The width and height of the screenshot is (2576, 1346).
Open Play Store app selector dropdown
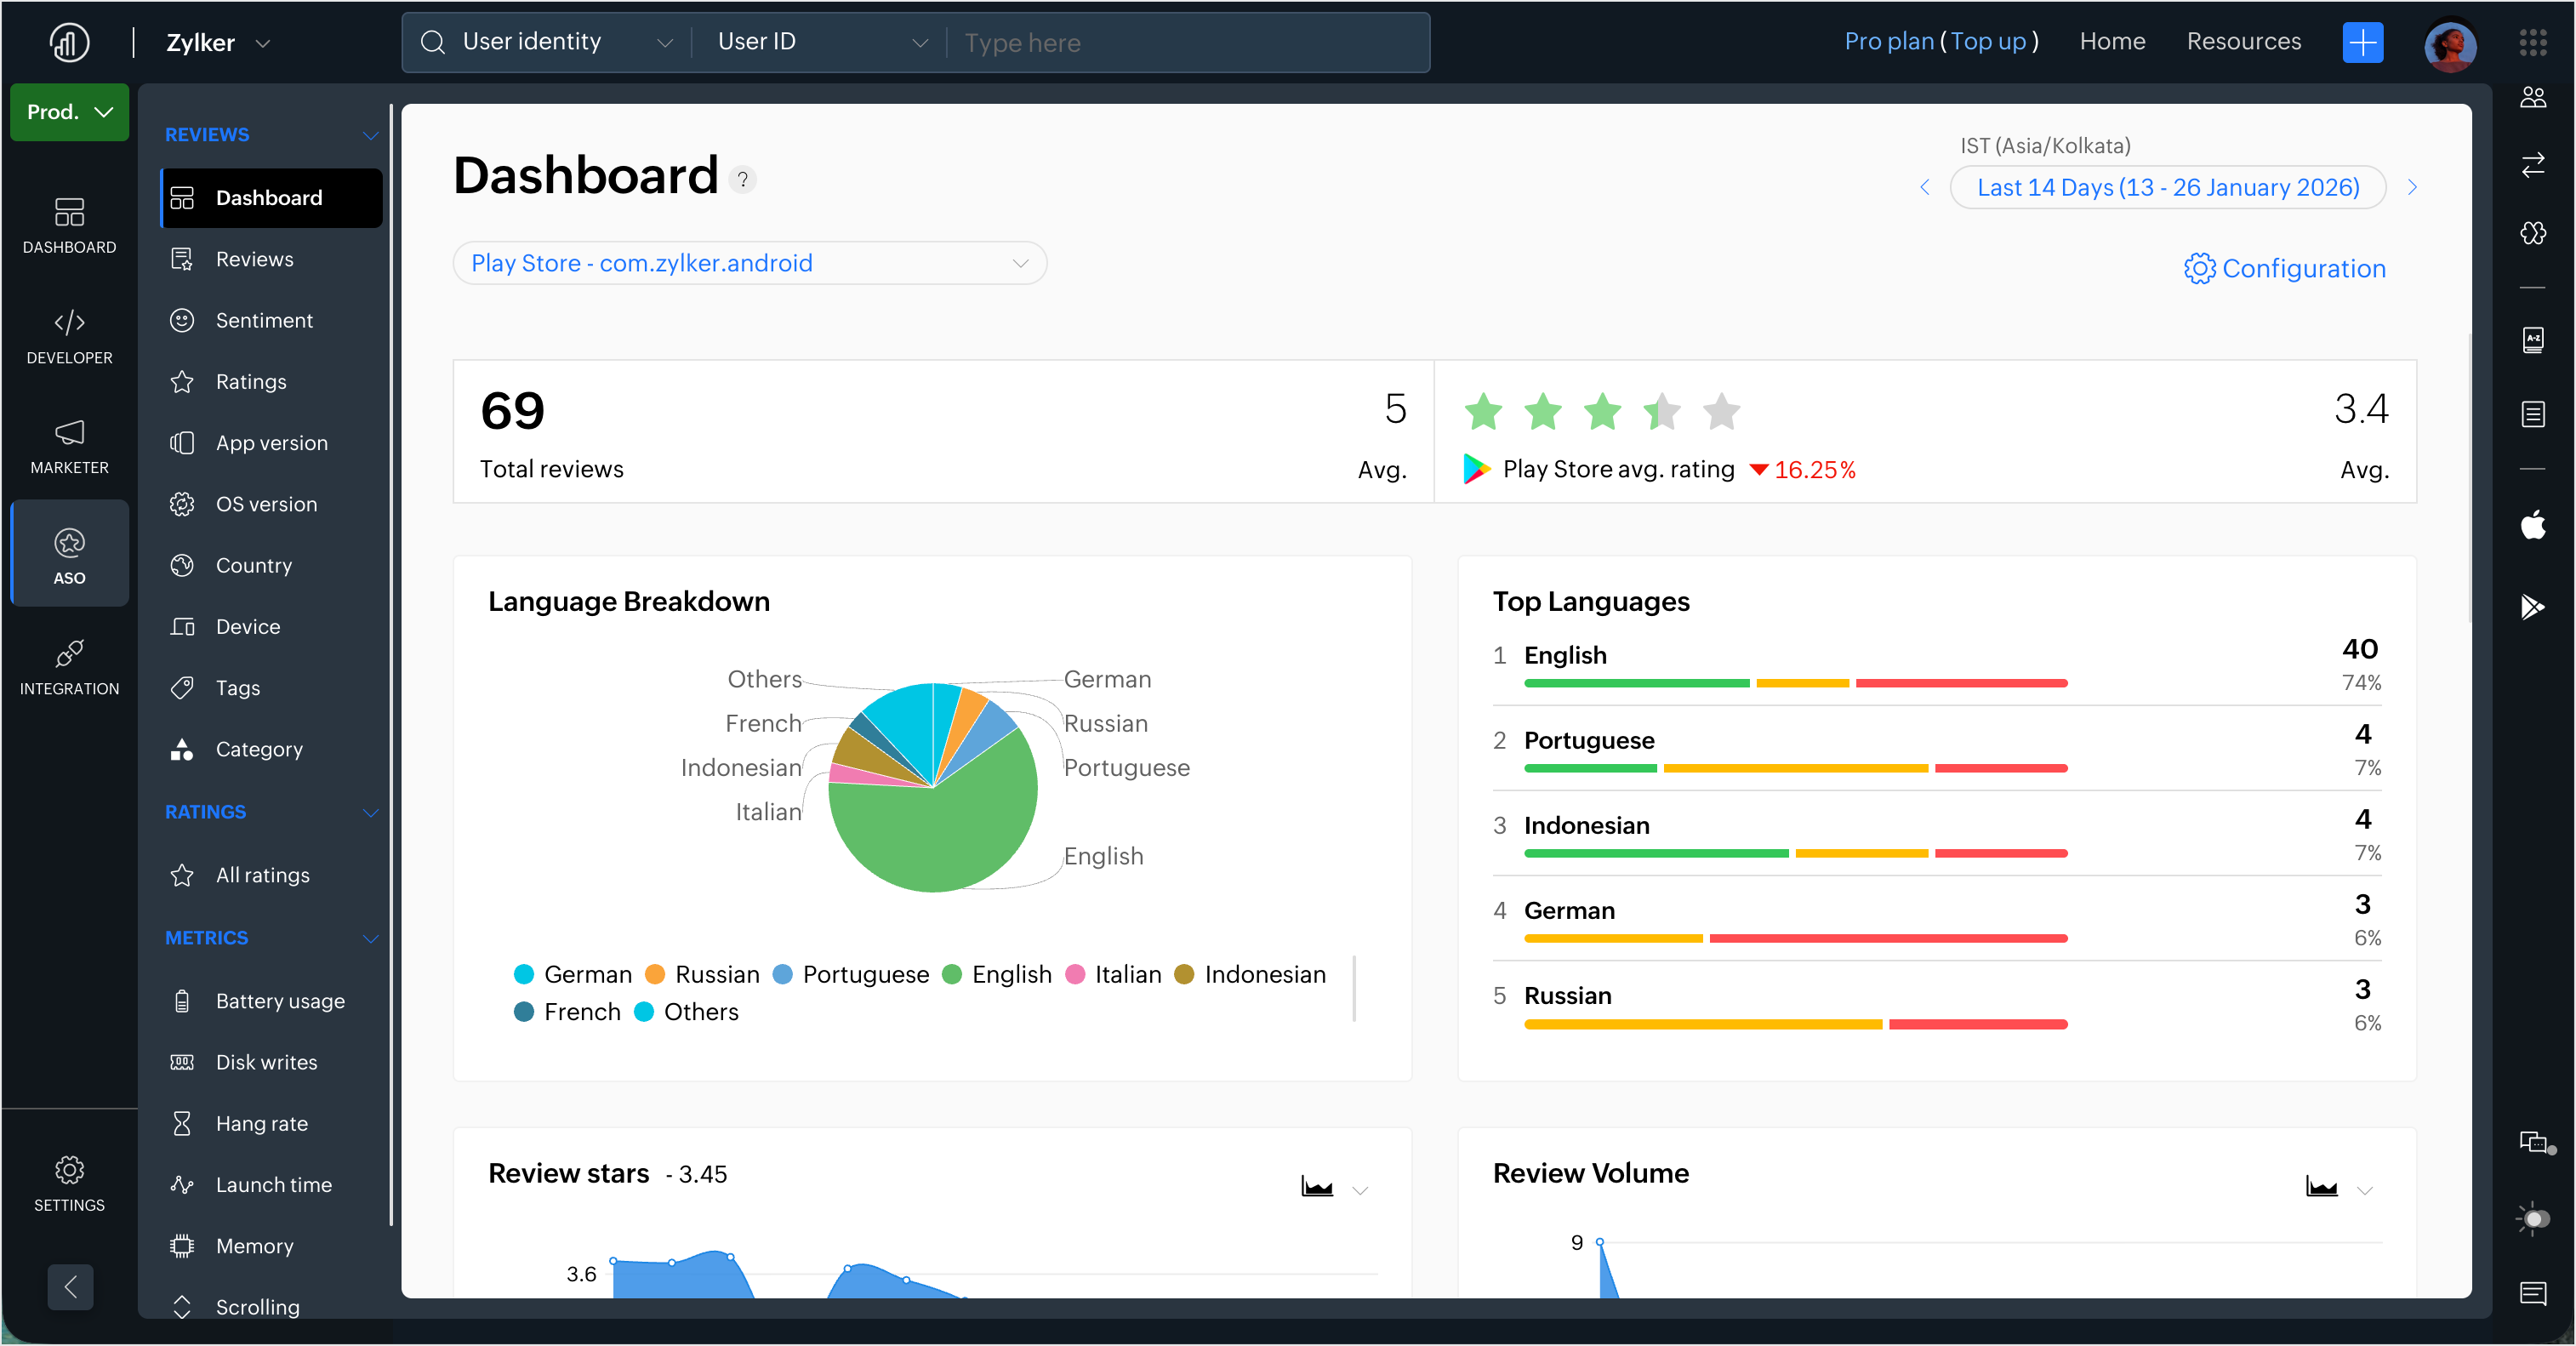[749, 263]
